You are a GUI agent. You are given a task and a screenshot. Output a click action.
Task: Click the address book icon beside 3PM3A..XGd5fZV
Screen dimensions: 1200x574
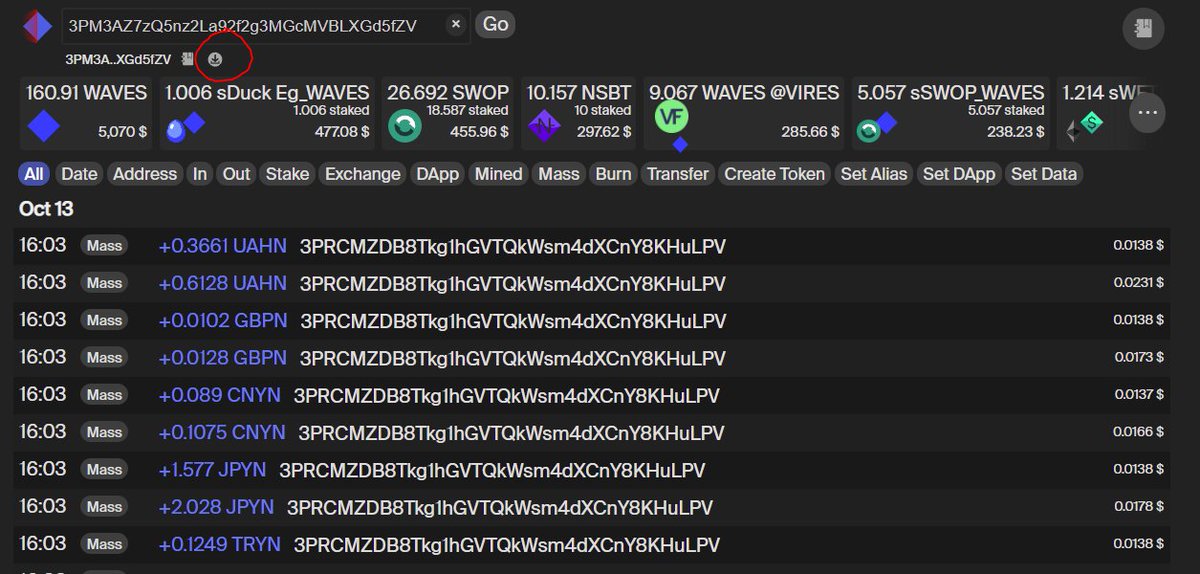click(188, 59)
